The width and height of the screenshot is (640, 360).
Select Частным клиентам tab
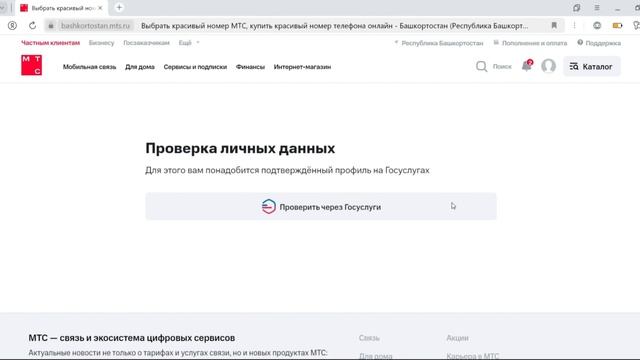click(51, 43)
